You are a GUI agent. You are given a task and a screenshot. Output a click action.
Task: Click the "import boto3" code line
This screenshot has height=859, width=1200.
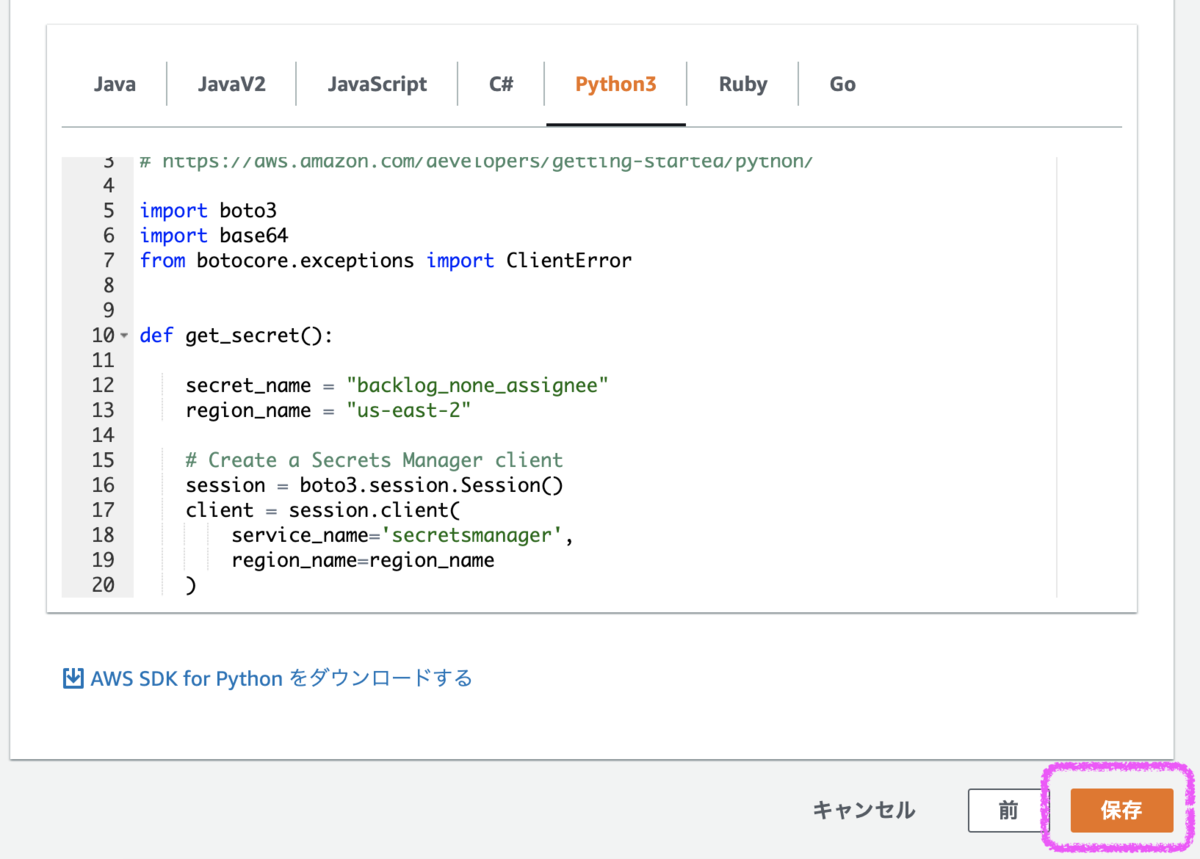point(208,211)
